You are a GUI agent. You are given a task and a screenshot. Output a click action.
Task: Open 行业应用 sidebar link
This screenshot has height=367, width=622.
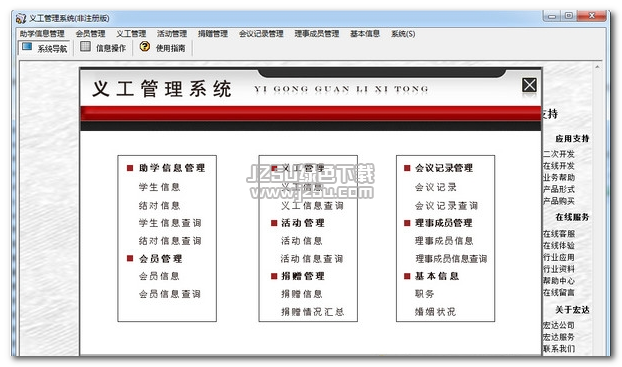559,257
